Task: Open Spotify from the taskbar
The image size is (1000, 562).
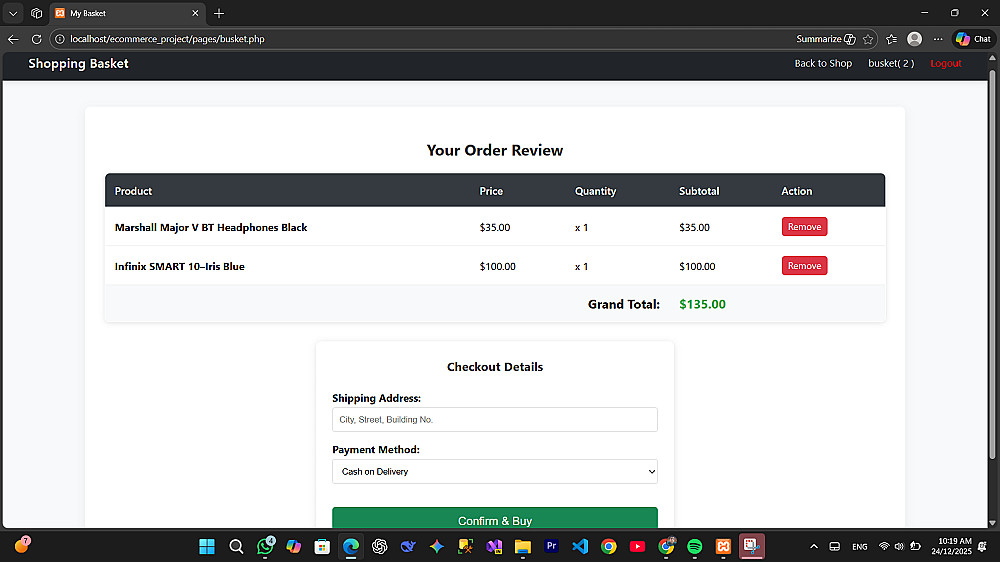Action: click(695, 546)
